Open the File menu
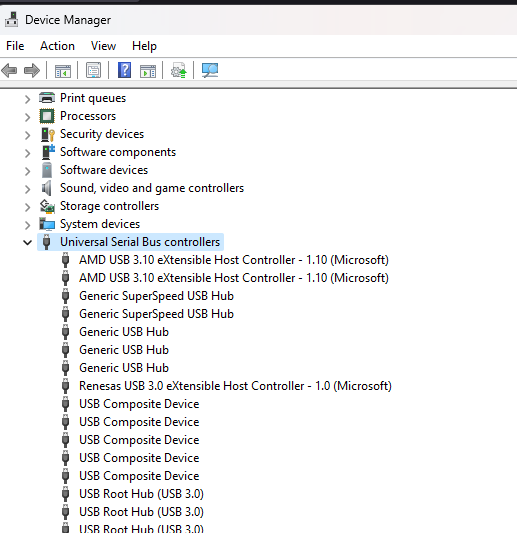517x533 pixels. [15, 46]
